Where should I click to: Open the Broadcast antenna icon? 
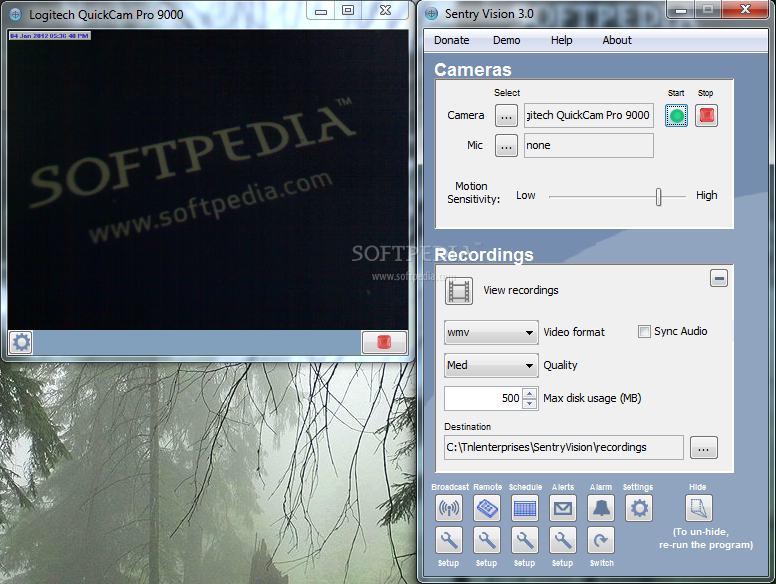(x=449, y=508)
